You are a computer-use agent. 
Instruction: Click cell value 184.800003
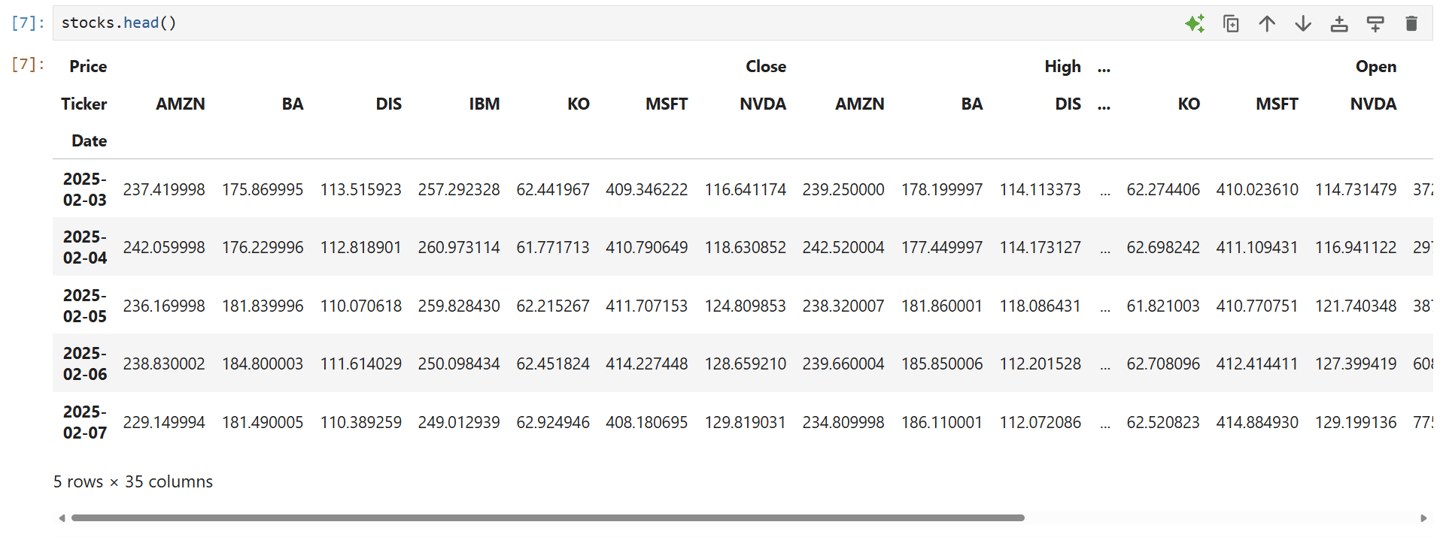click(262, 364)
